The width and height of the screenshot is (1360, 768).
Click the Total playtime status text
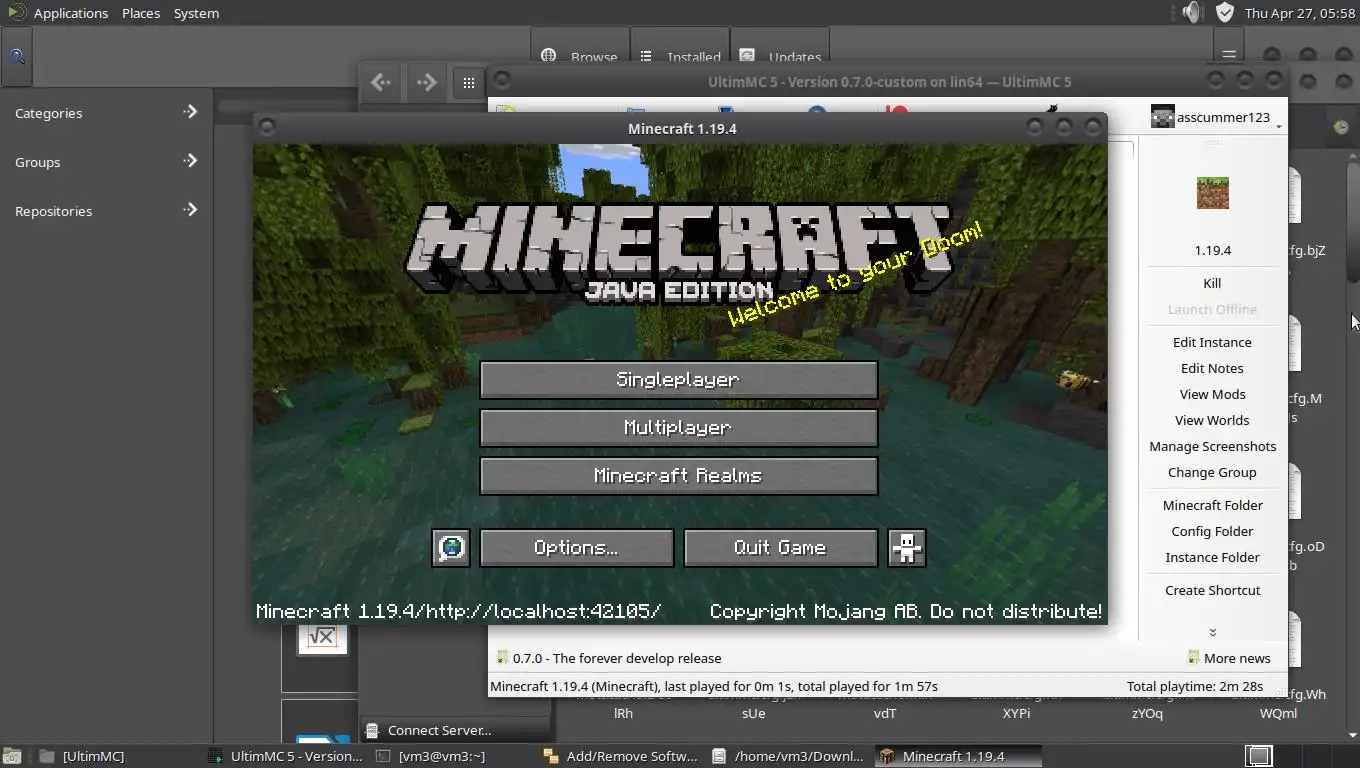(x=1195, y=686)
